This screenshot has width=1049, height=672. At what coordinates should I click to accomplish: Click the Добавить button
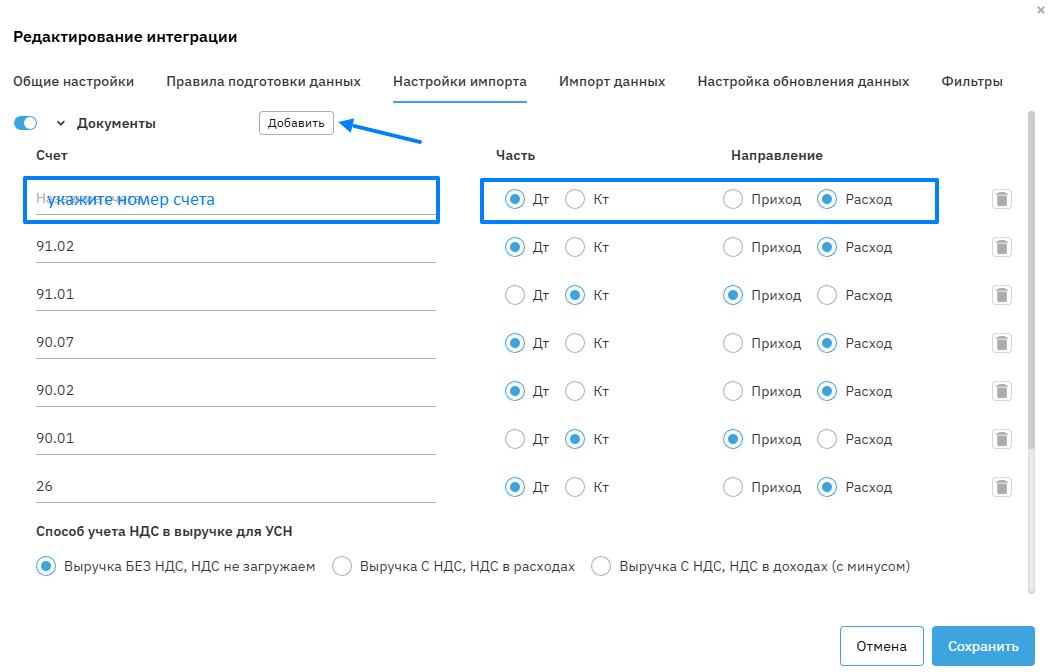(x=296, y=123)
